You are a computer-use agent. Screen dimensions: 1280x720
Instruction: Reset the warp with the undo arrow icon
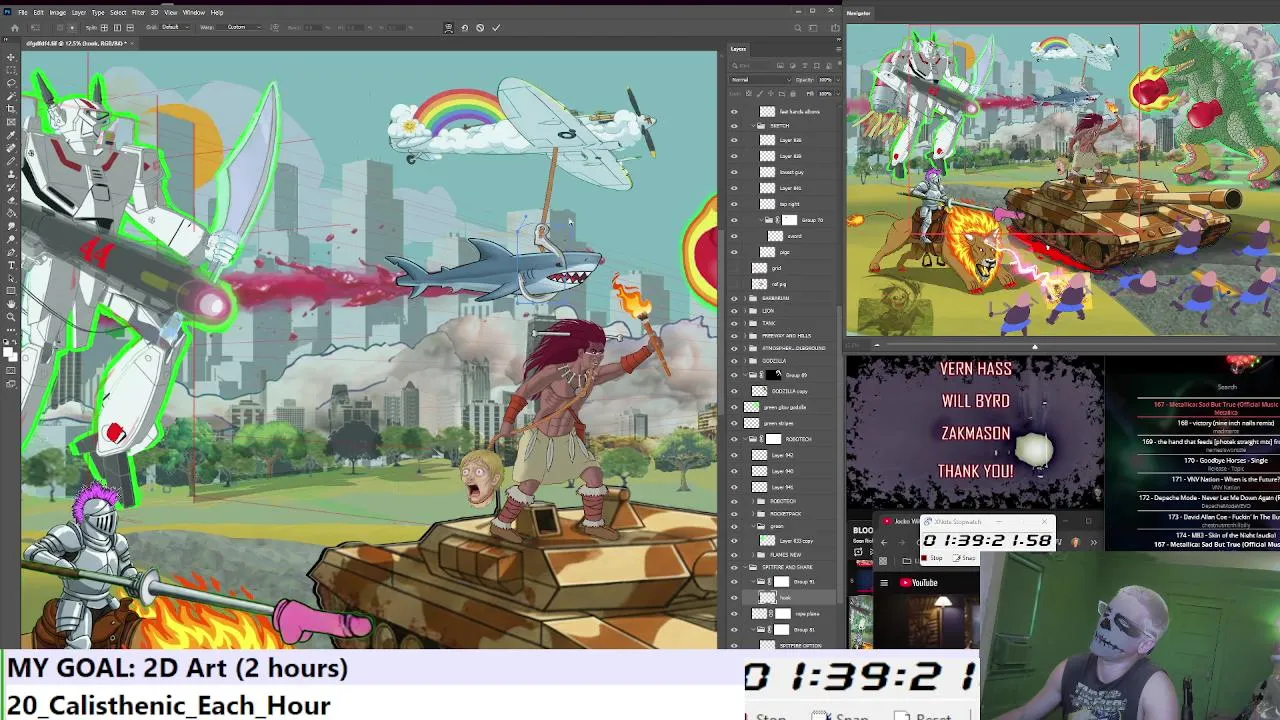click(464, 27)
